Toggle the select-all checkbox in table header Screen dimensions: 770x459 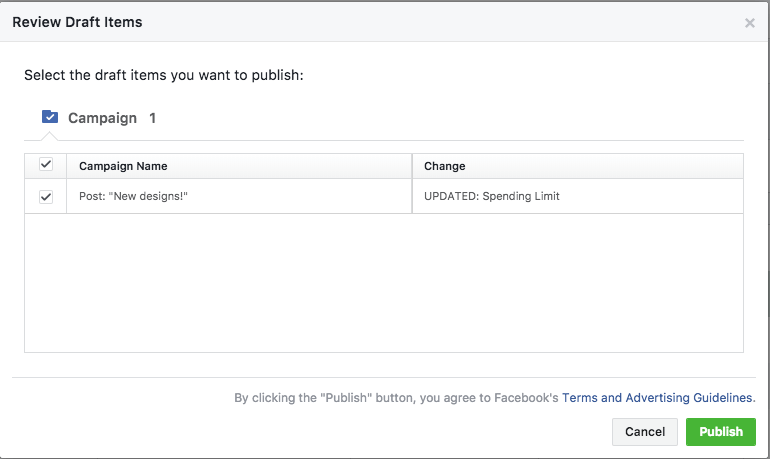45,165
